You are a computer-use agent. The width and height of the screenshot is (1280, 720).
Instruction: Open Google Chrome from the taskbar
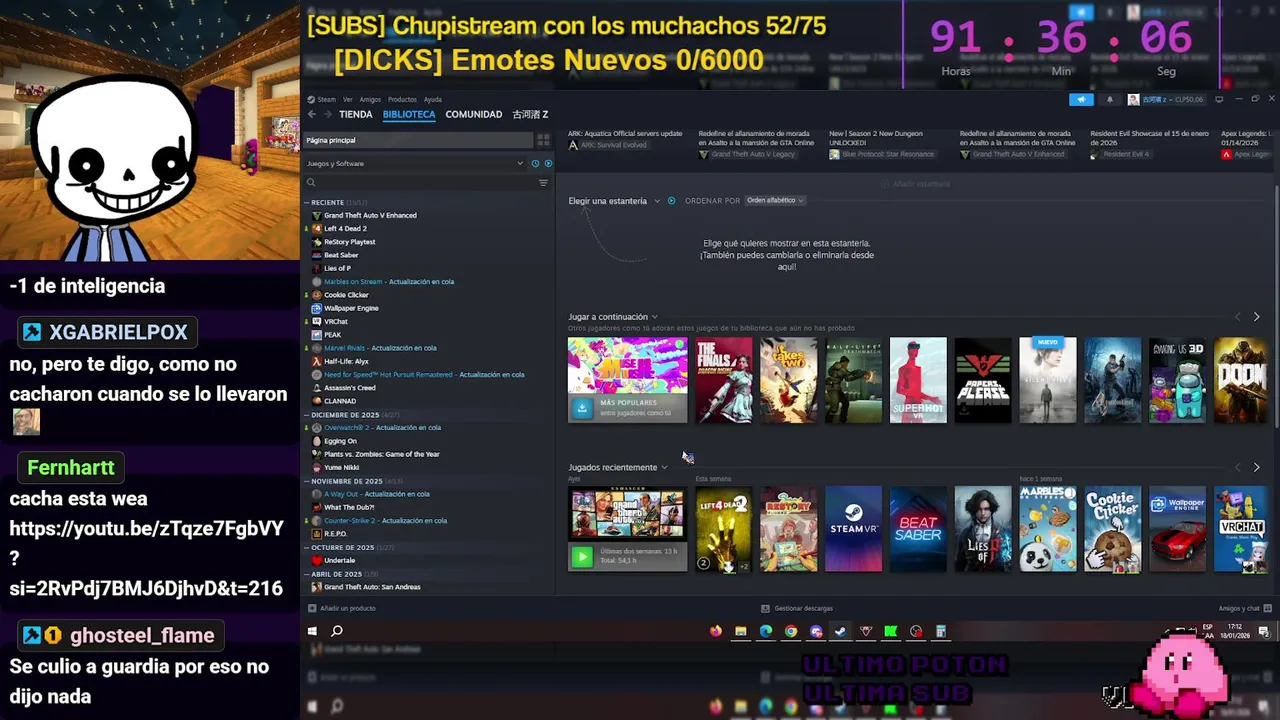click(x=791, y=631)
